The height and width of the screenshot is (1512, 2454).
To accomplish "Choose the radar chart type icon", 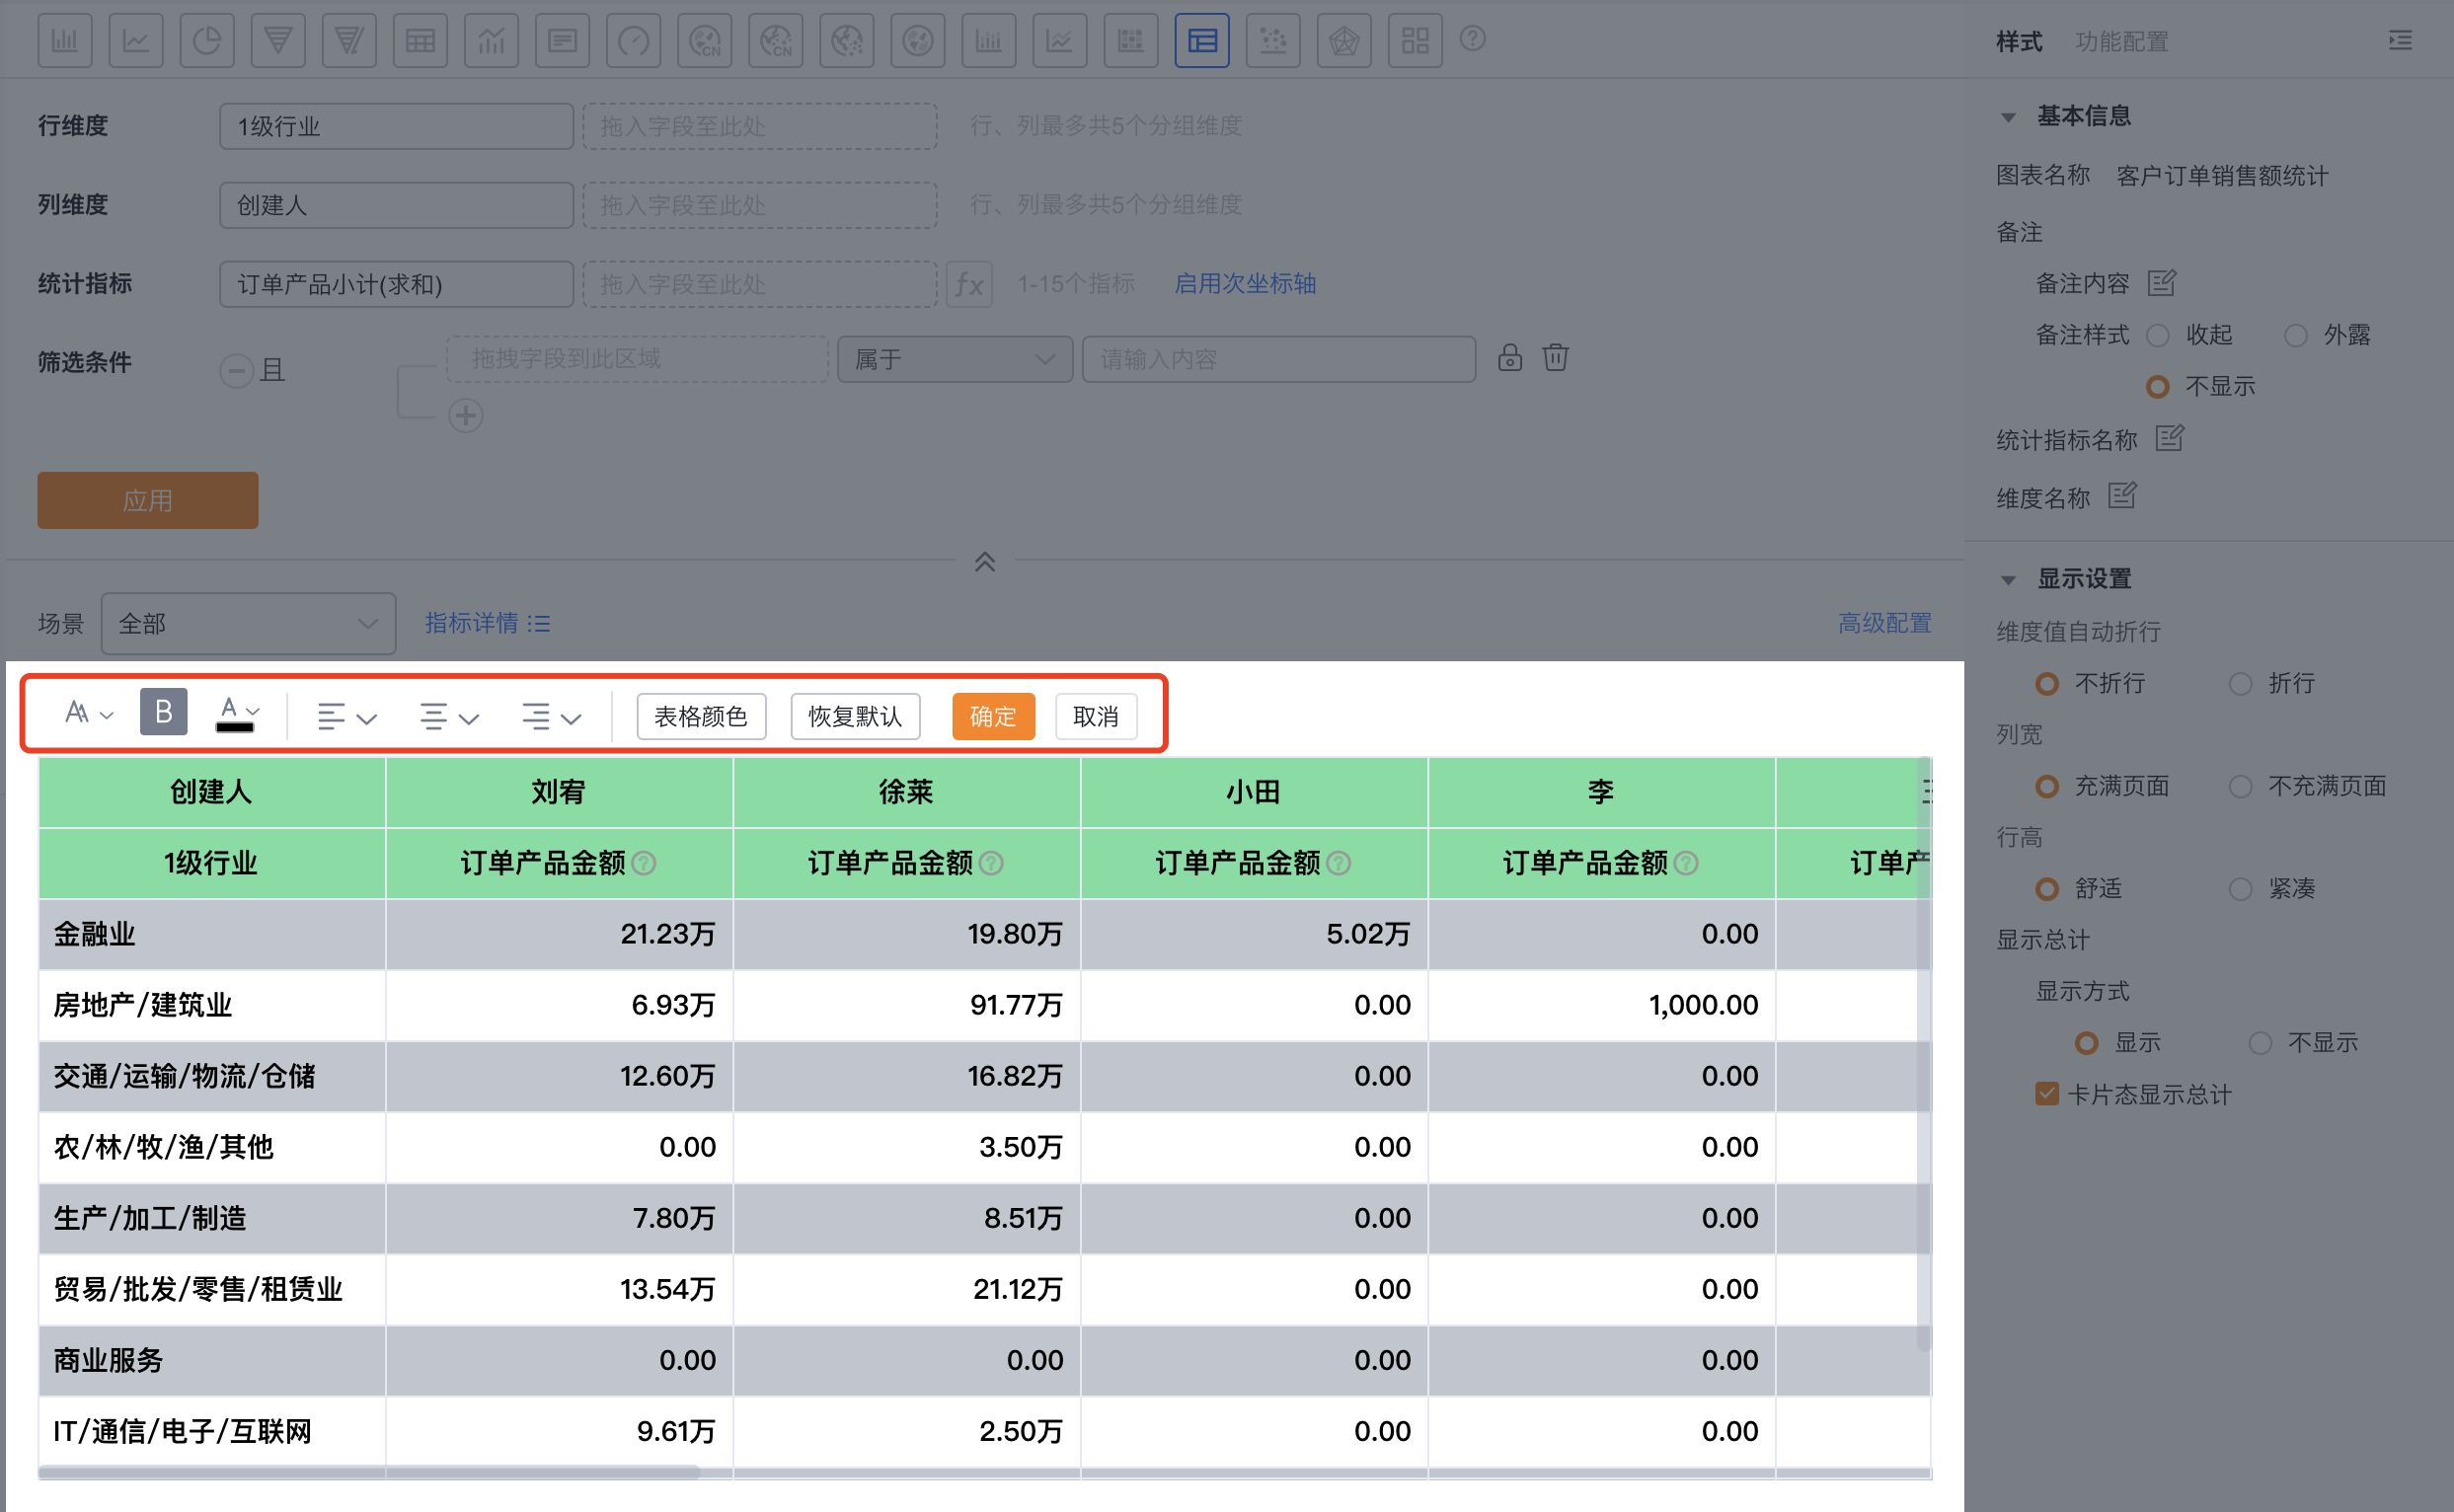I will click(1343, 41).
